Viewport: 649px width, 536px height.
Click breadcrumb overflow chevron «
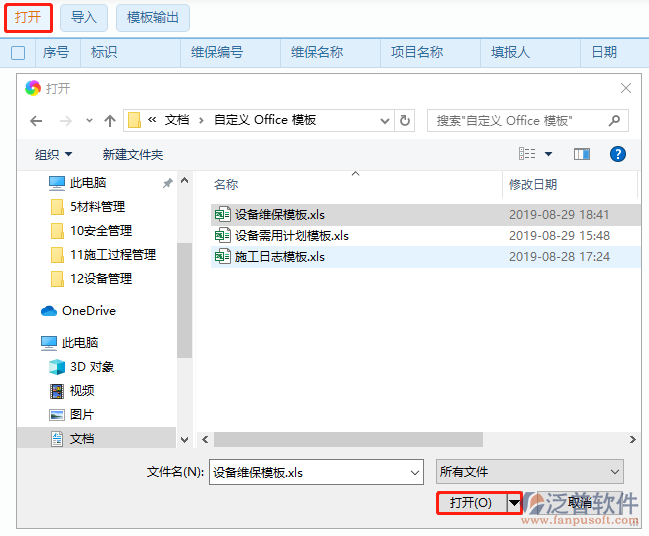pyautogui.click(x=152, y=120)
